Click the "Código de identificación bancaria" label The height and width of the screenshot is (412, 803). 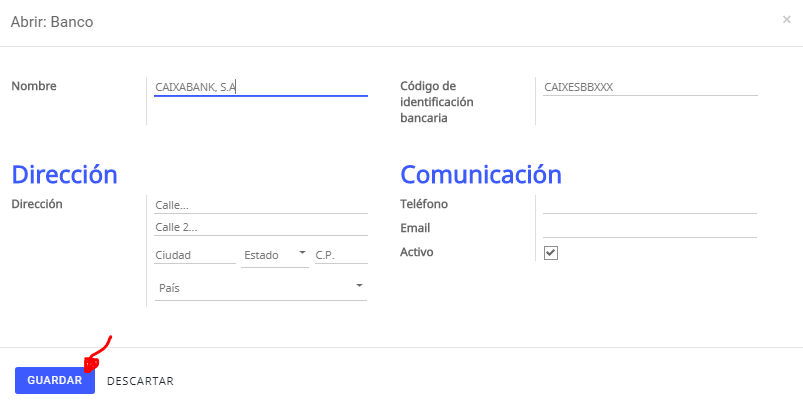coord(437,102)
